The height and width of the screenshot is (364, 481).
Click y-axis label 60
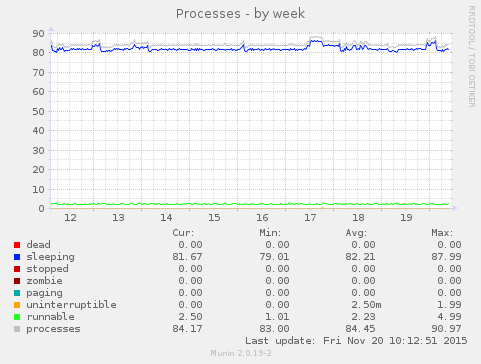(x=38, y=92)
